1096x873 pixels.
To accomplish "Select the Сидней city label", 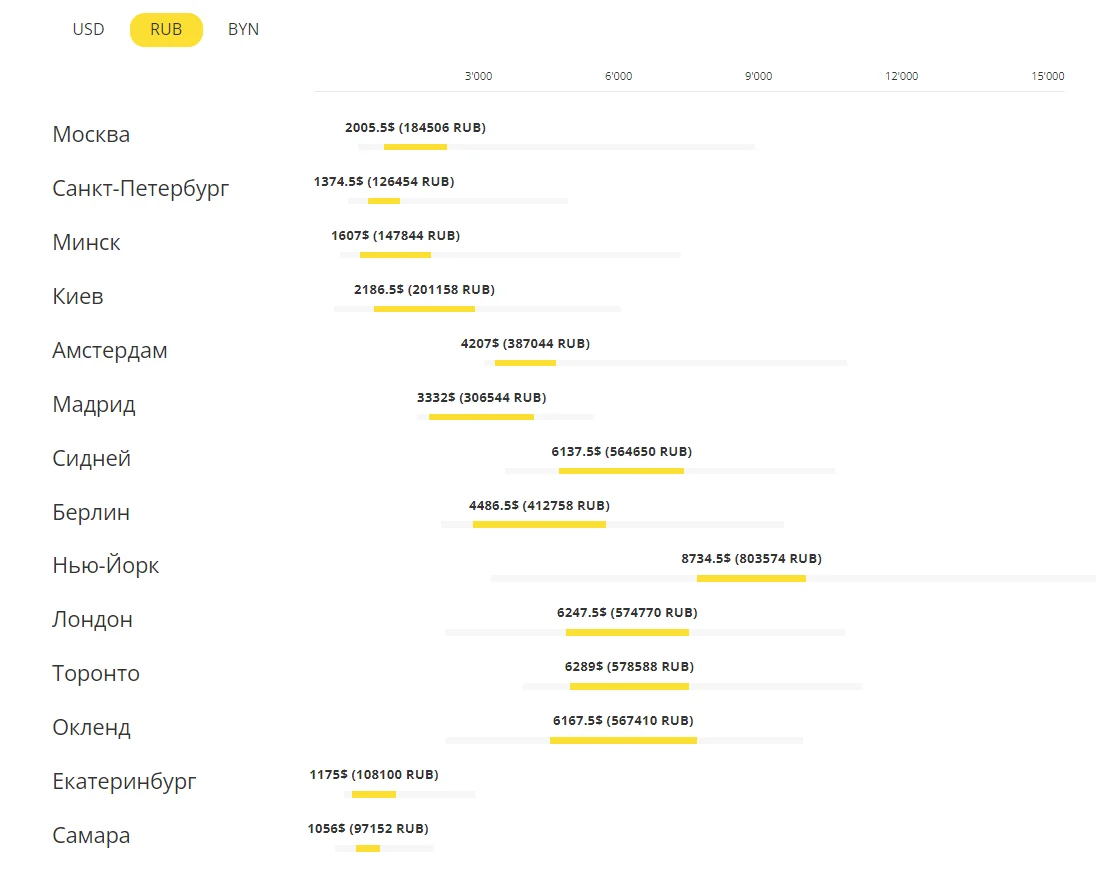I will [x=91, y=459].
